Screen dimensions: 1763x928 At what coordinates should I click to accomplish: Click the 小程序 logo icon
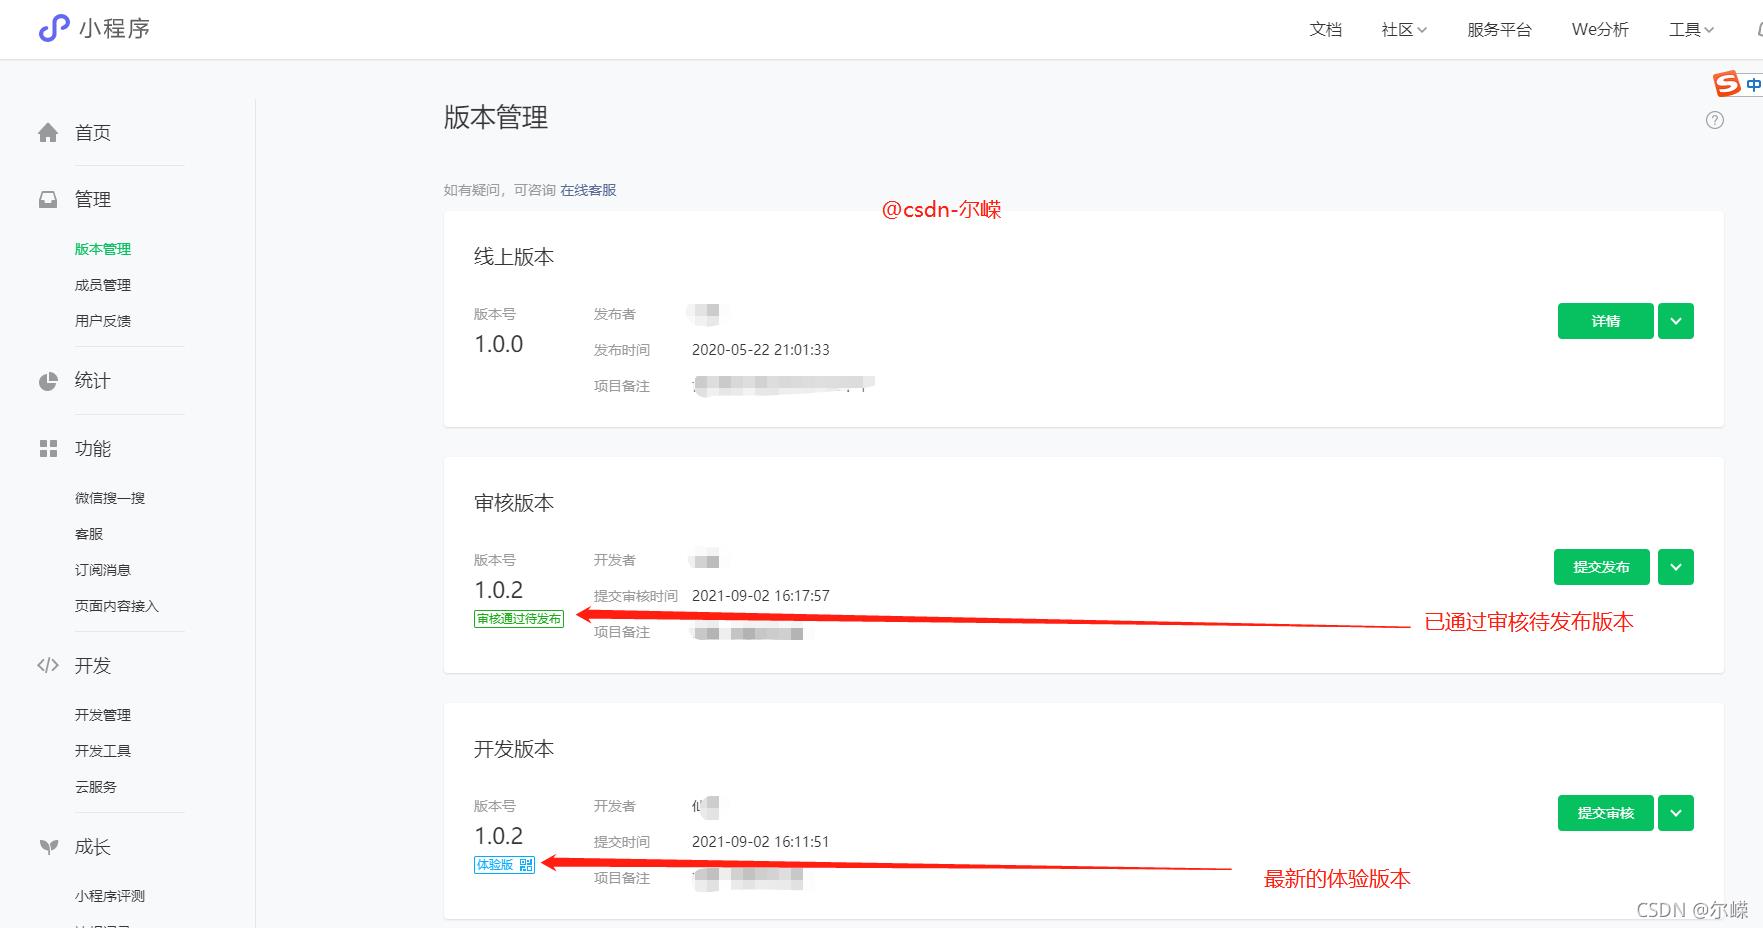tap(54, 28)
